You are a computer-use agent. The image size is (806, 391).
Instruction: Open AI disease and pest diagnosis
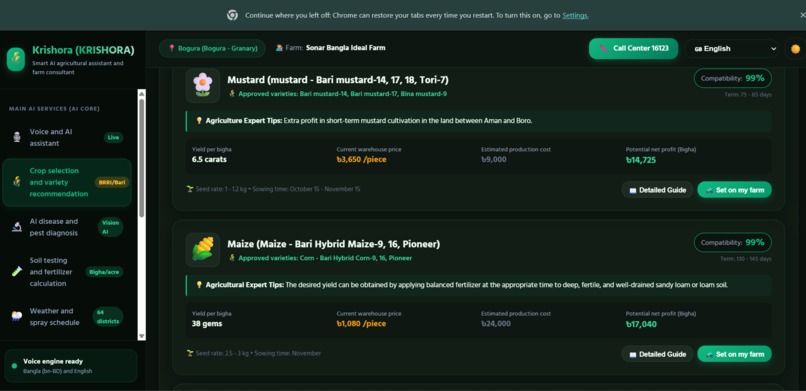coord(67,227)
